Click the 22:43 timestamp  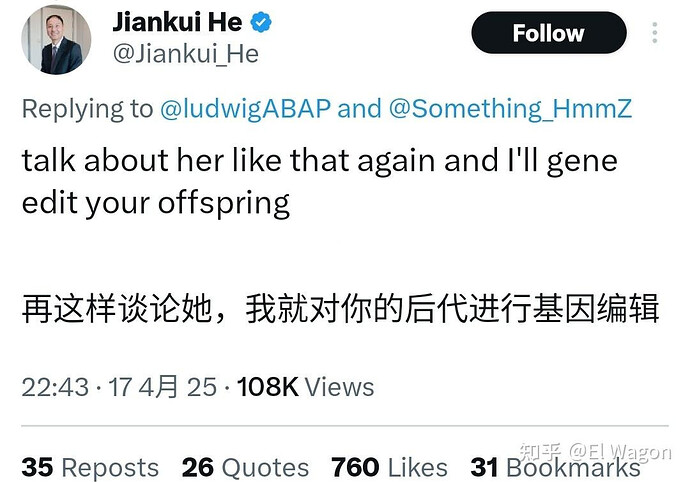[55, 387]
